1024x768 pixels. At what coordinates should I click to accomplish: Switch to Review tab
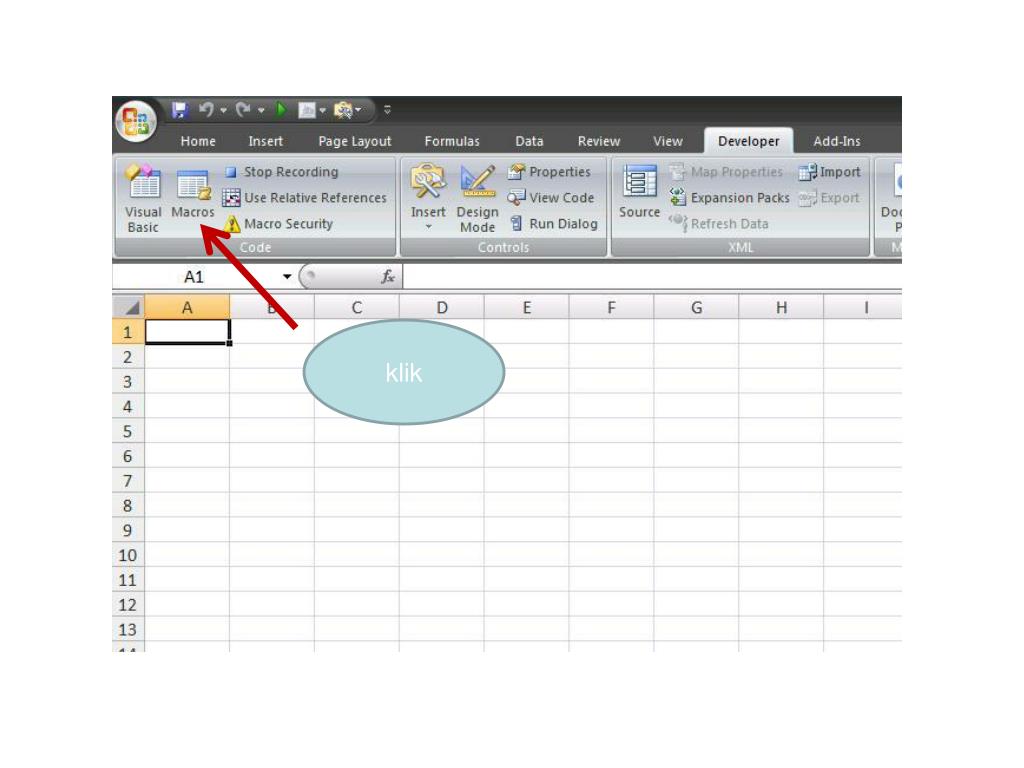tap(599, 141)
